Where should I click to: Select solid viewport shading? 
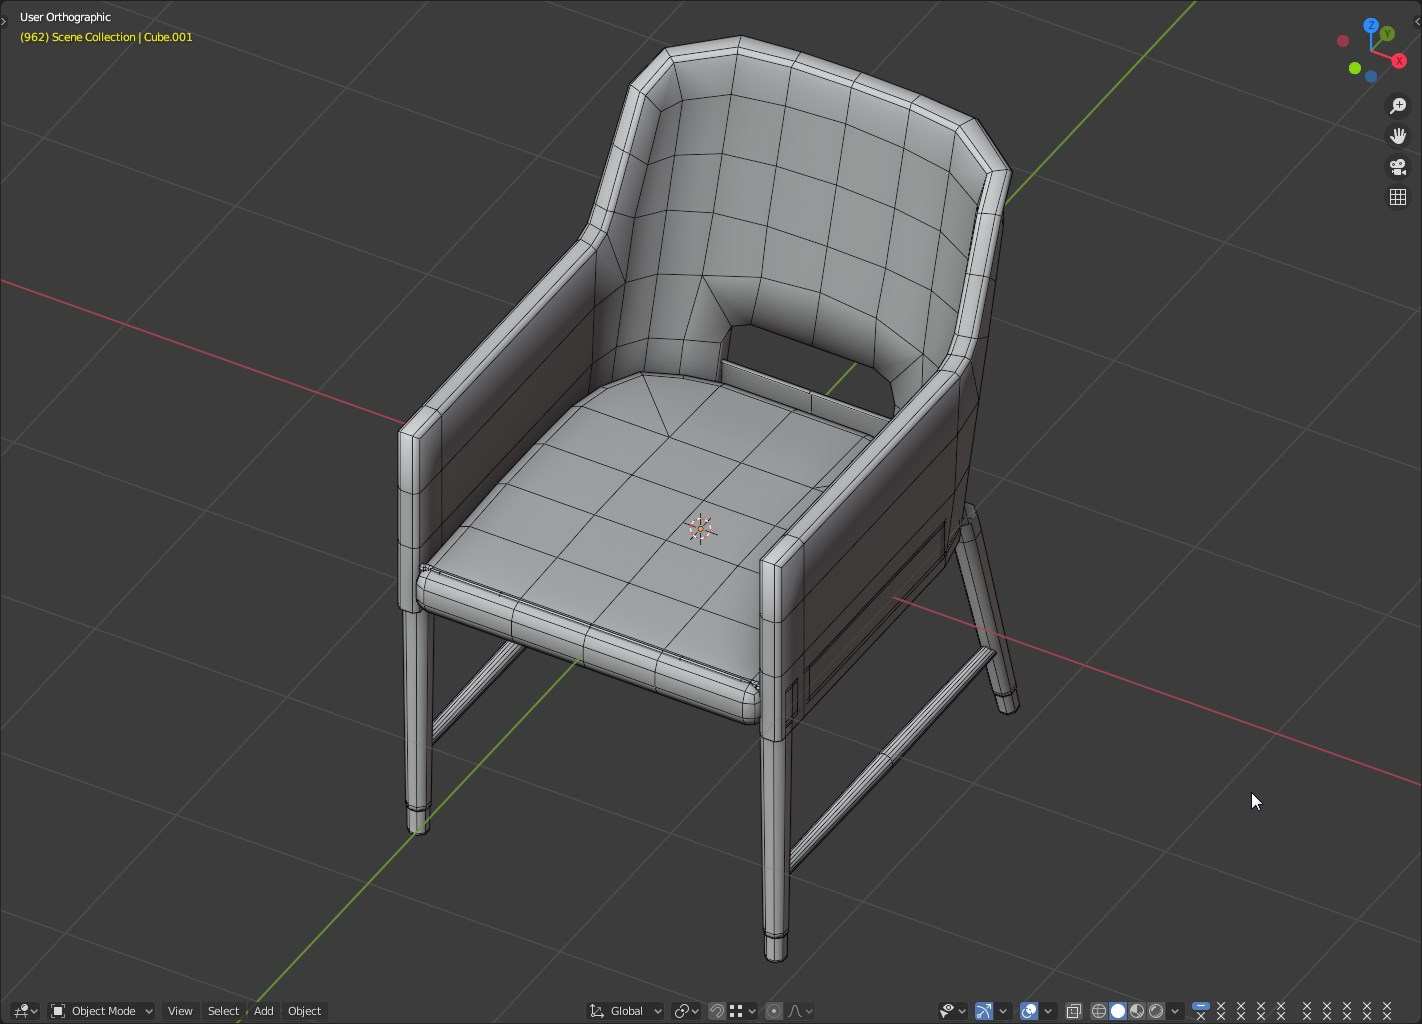click(1118, 1011)
